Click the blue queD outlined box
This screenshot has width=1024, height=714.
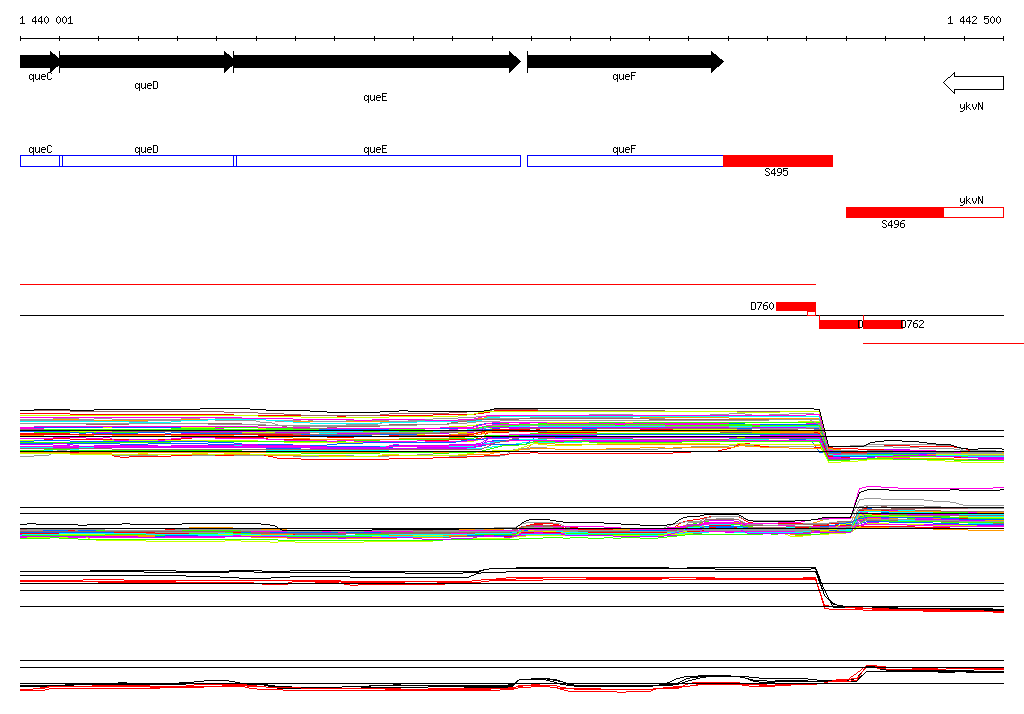click(x=148, y=161)
